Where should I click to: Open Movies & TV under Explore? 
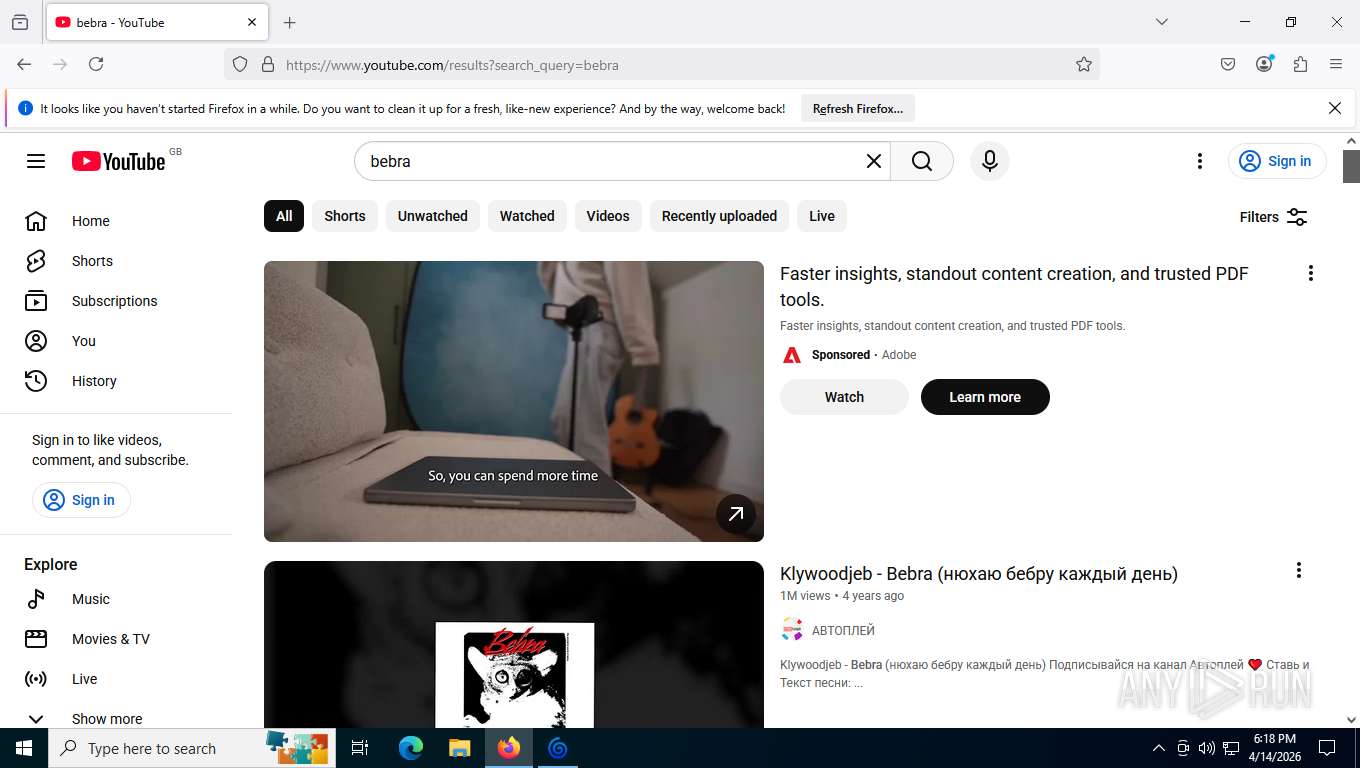(x=116, y=639)
